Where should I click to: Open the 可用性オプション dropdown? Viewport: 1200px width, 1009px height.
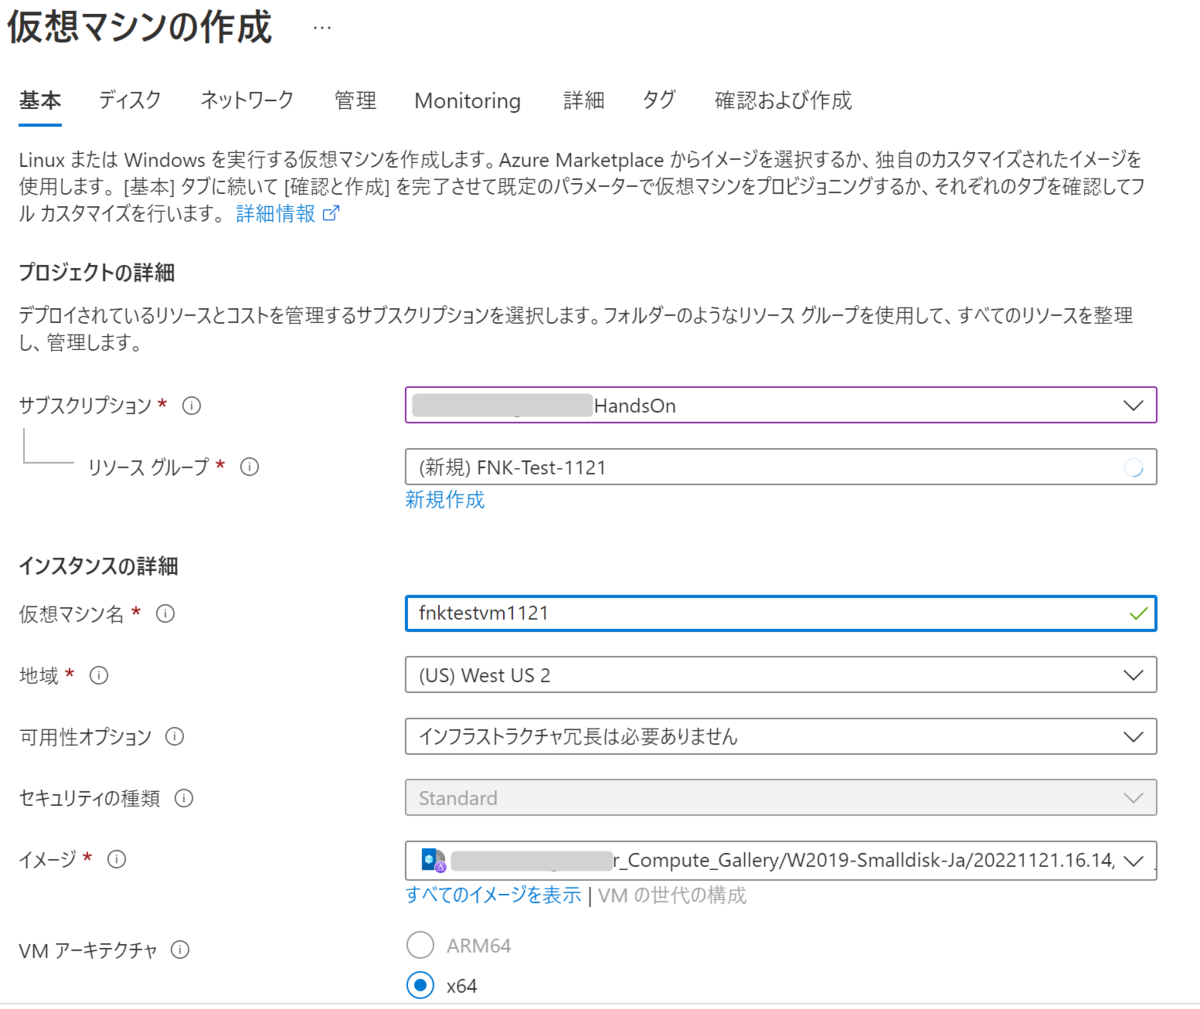pos(781,737)
